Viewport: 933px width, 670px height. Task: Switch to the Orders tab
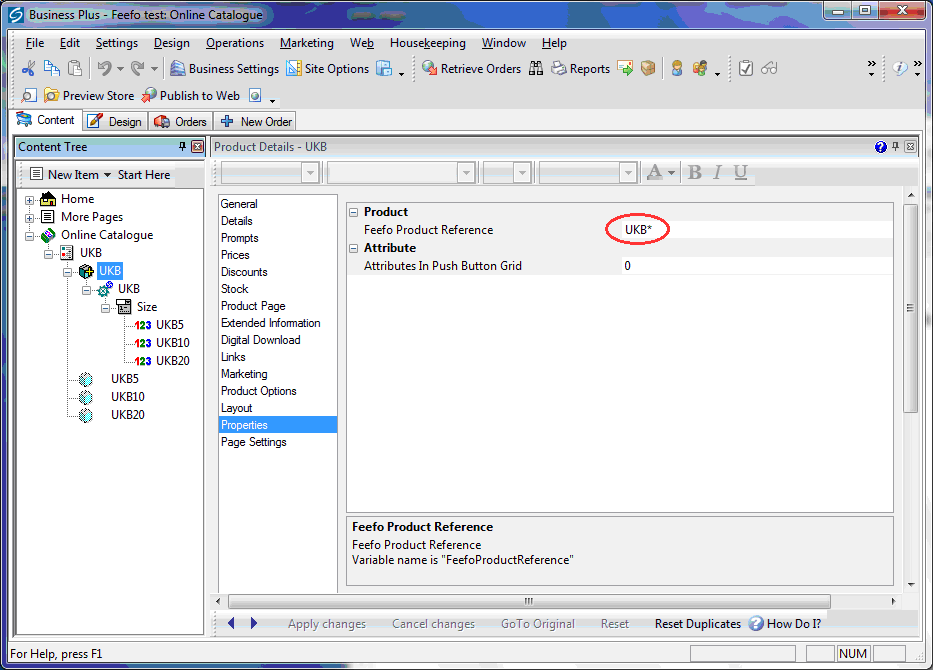tap(181, 121)
